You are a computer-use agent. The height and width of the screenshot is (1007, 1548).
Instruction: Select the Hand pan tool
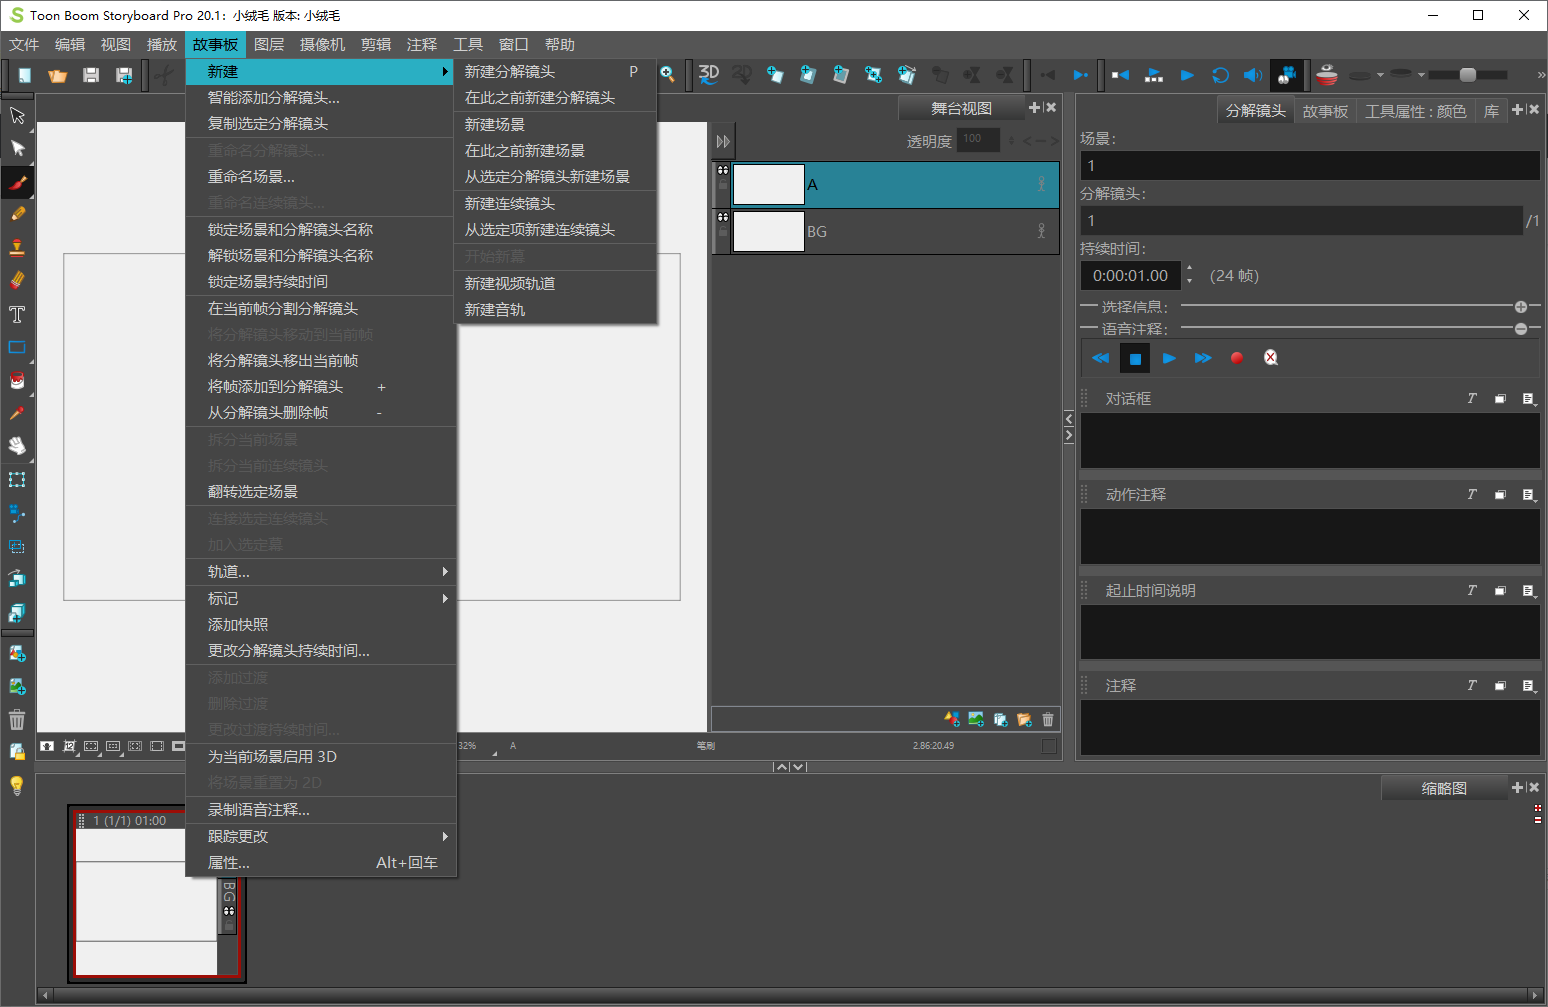[17, 446]
